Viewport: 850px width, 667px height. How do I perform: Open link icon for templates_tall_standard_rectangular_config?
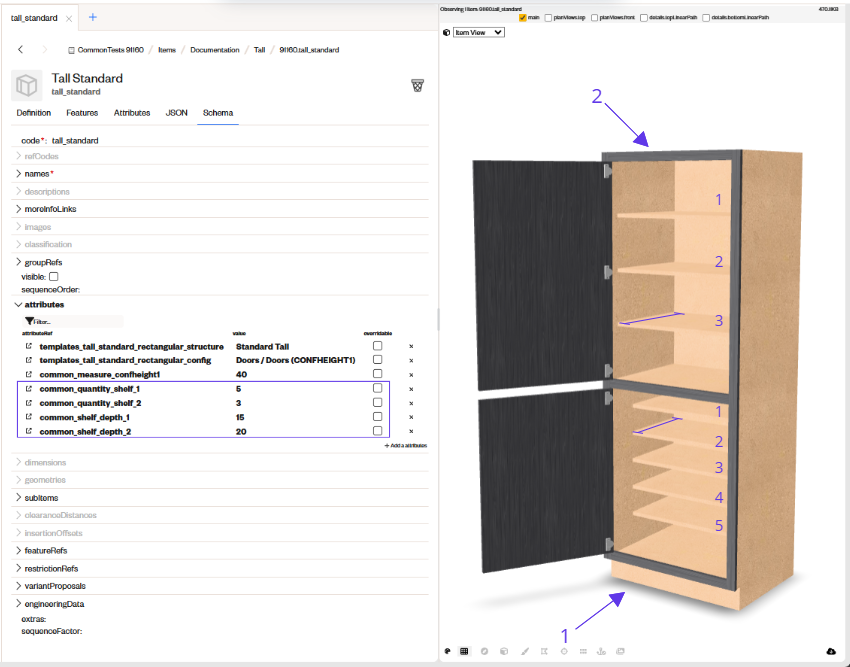tap(29, 360)
